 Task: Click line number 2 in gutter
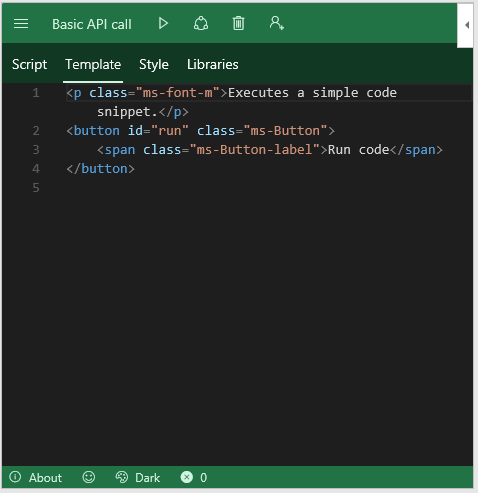(x=36, y=131)
